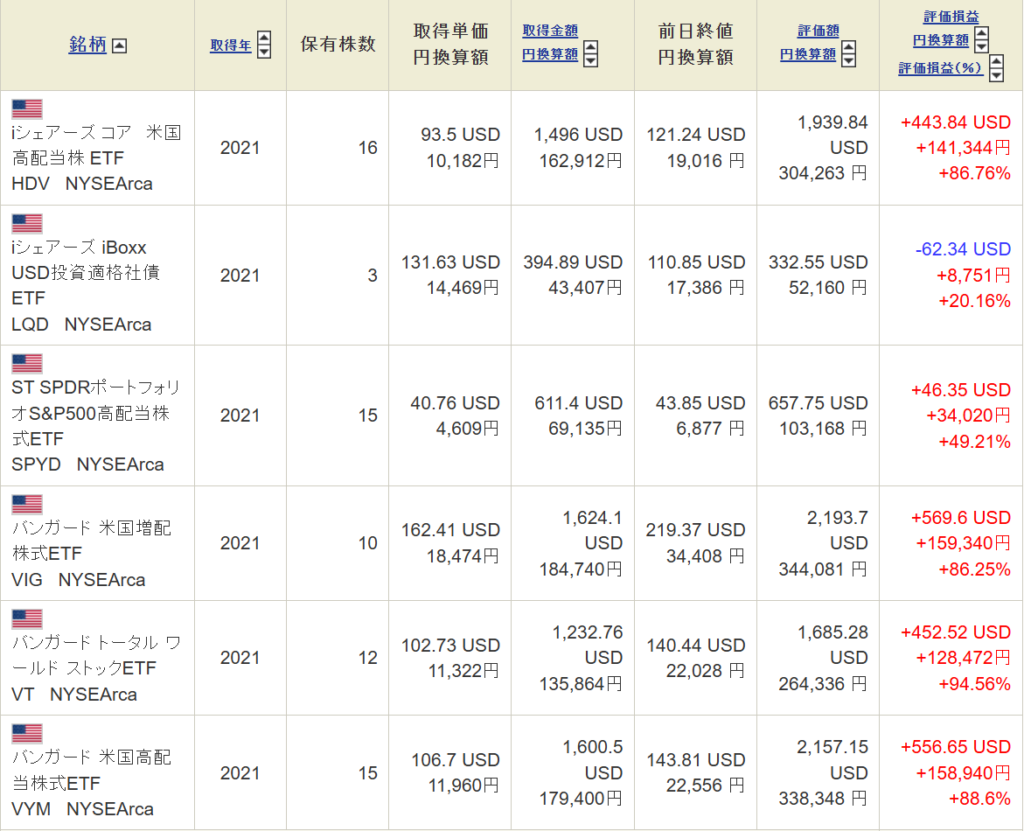Click the sort arrow icon next to 銘柄
Viewport: 1024px width, 831px height.
pos(119,45)
